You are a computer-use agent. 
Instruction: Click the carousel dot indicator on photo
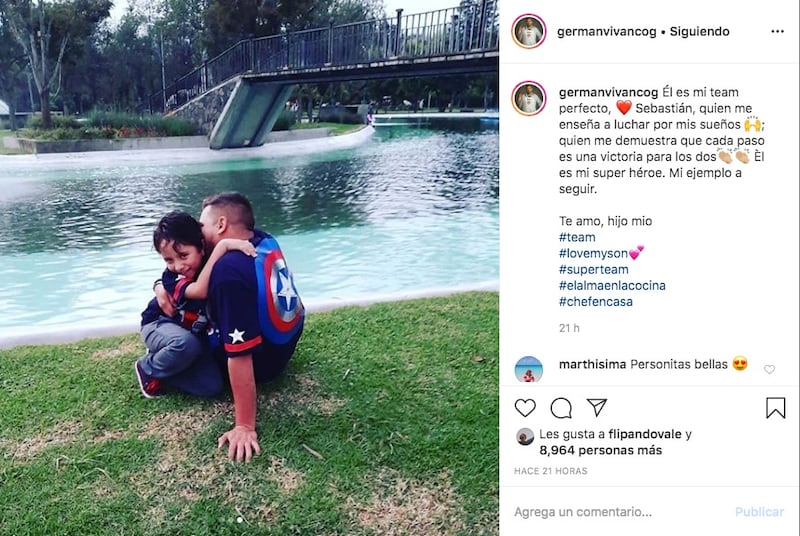click(x=239, y=520)
